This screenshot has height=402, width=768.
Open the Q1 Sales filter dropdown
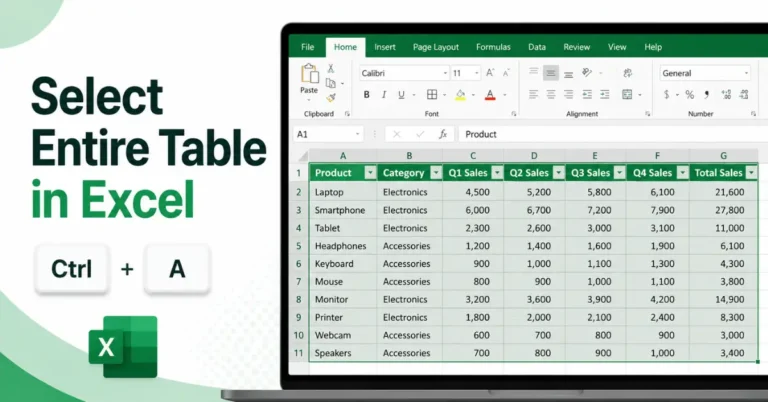pos(497,173)
